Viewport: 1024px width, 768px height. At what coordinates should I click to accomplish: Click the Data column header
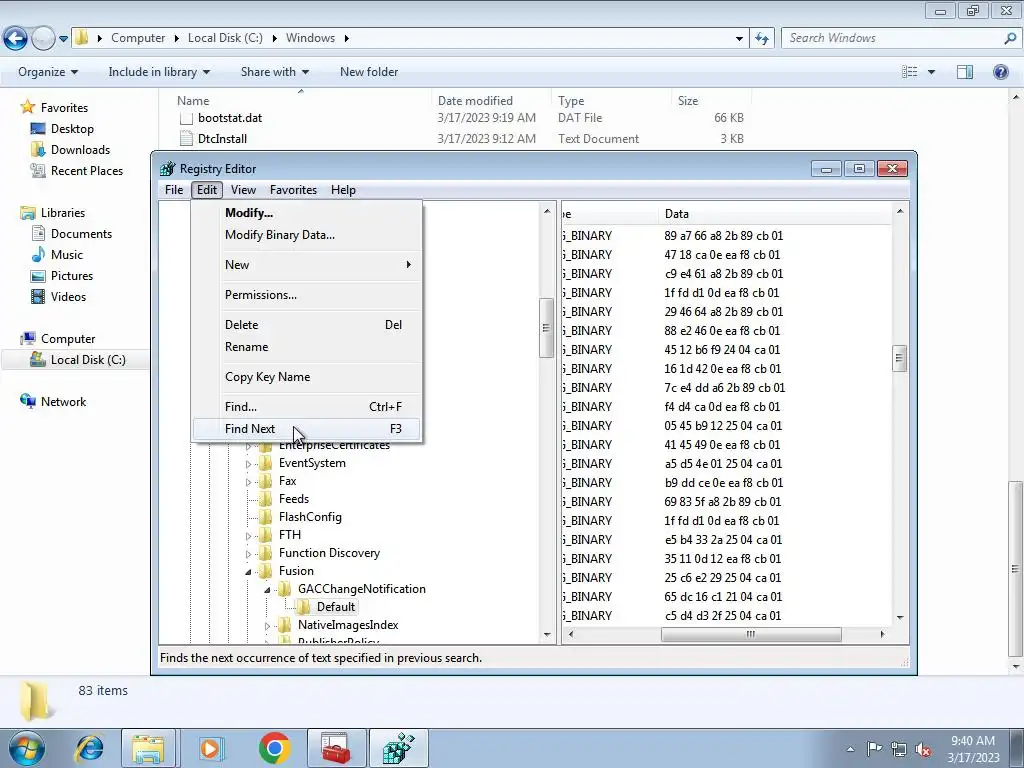(x=775, y=214)
